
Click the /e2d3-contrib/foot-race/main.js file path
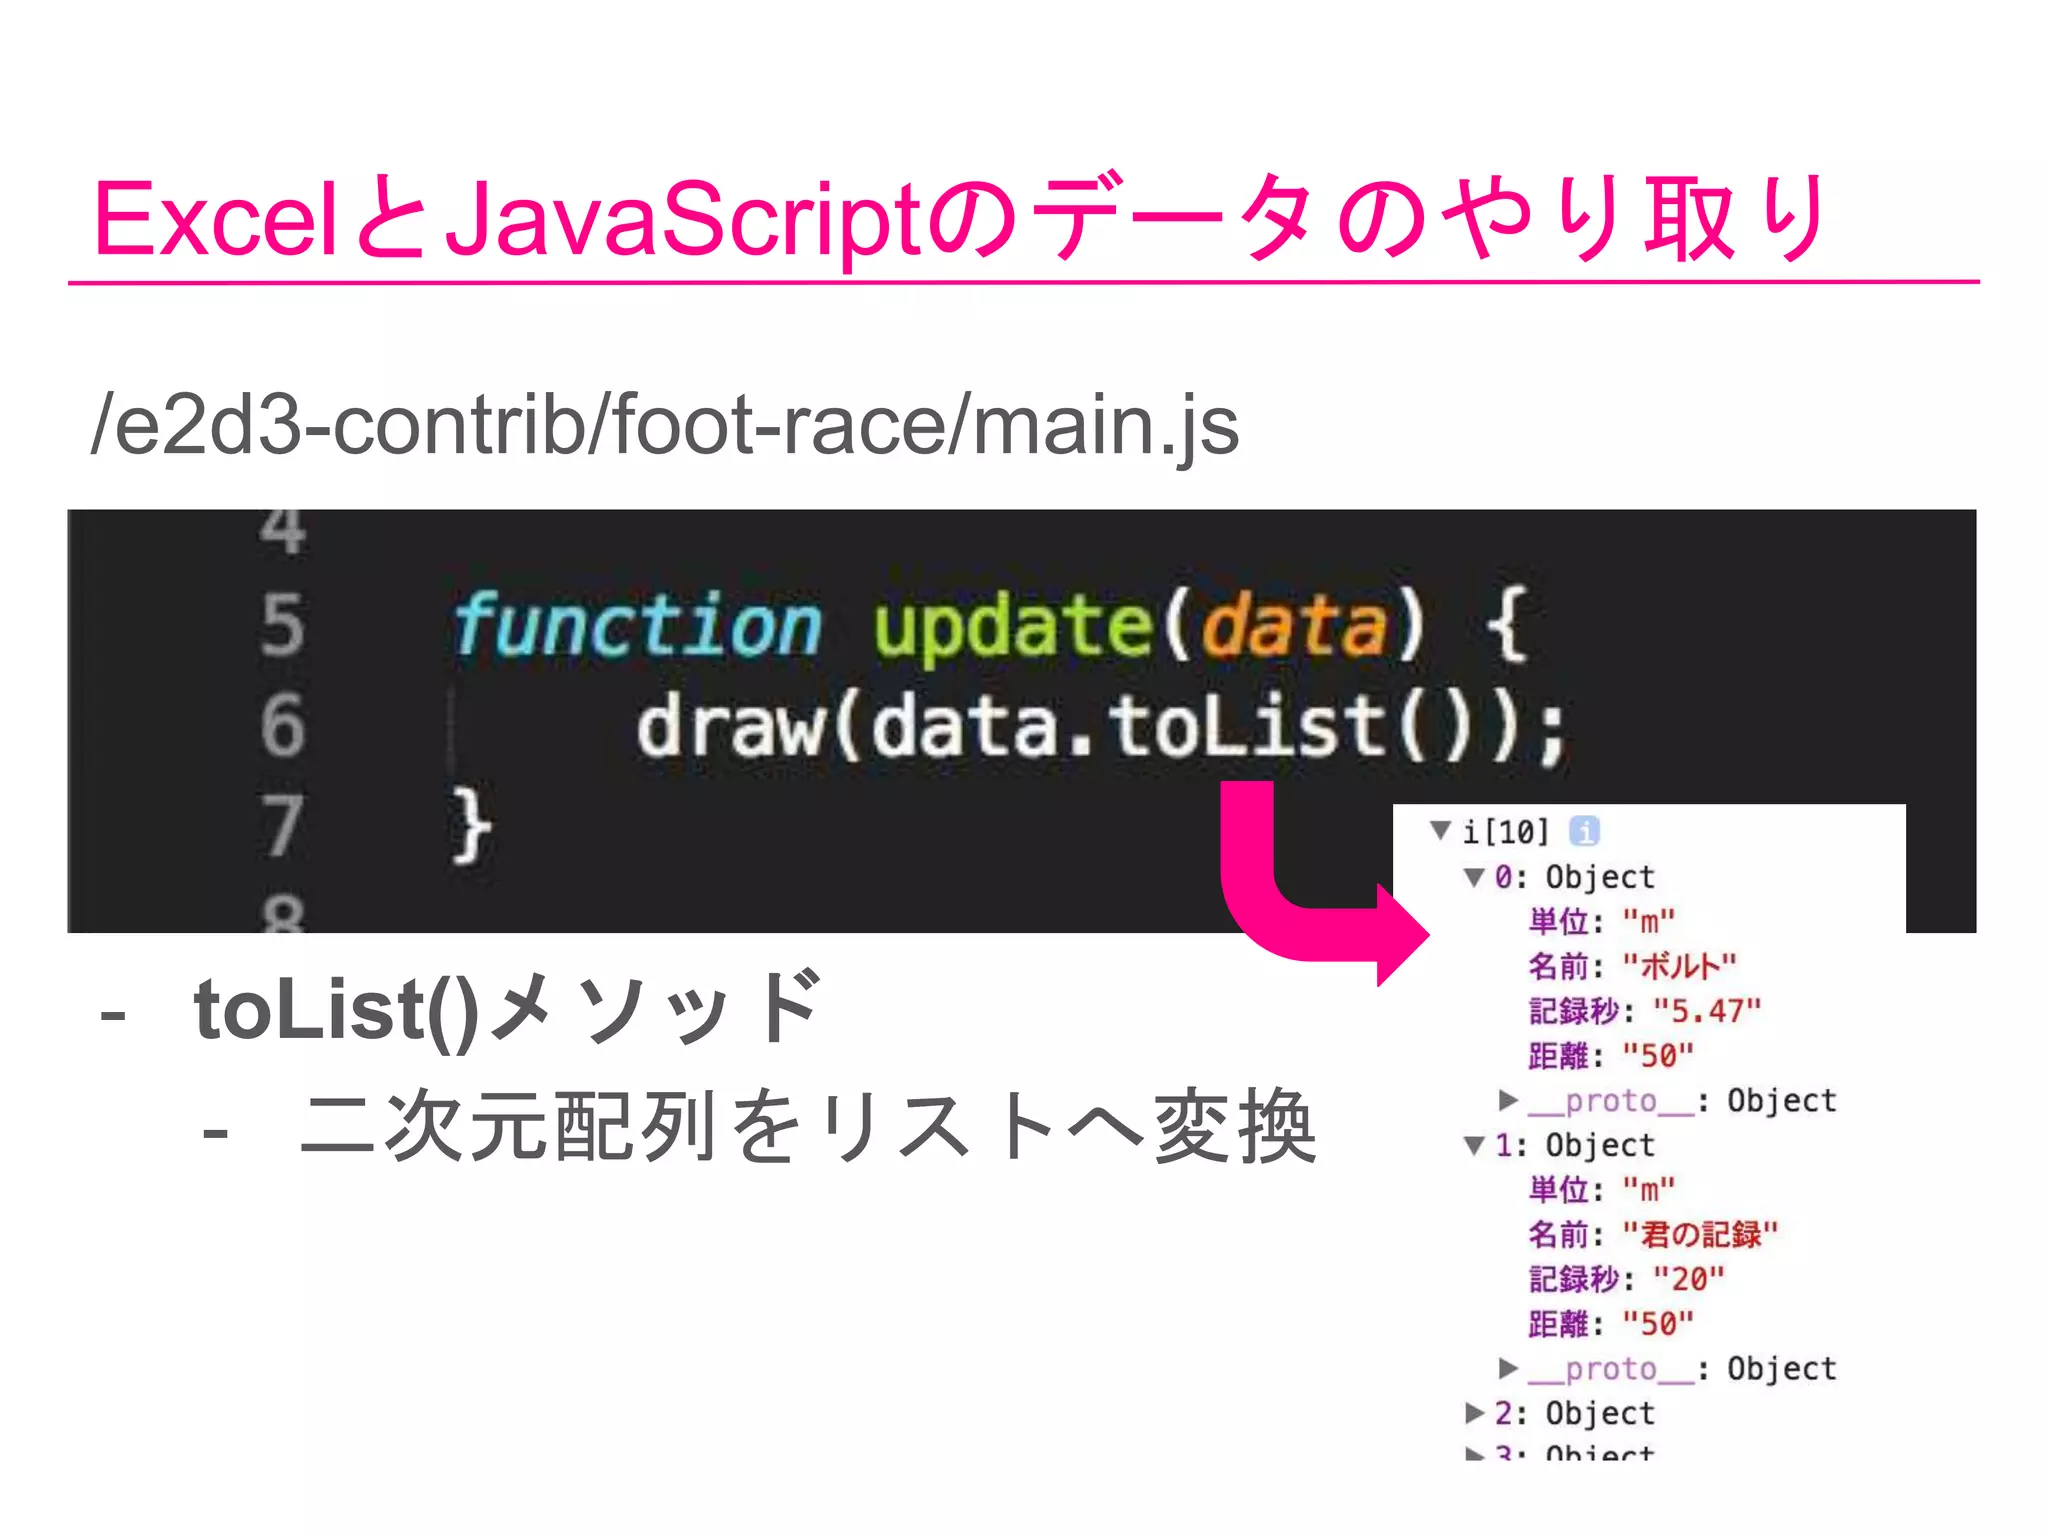coord(665,424)
